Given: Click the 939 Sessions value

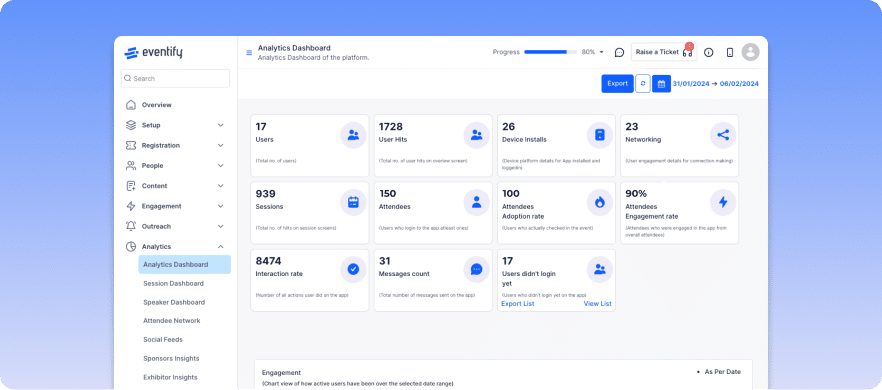Looking at the screenshot, I should (266, 194).
